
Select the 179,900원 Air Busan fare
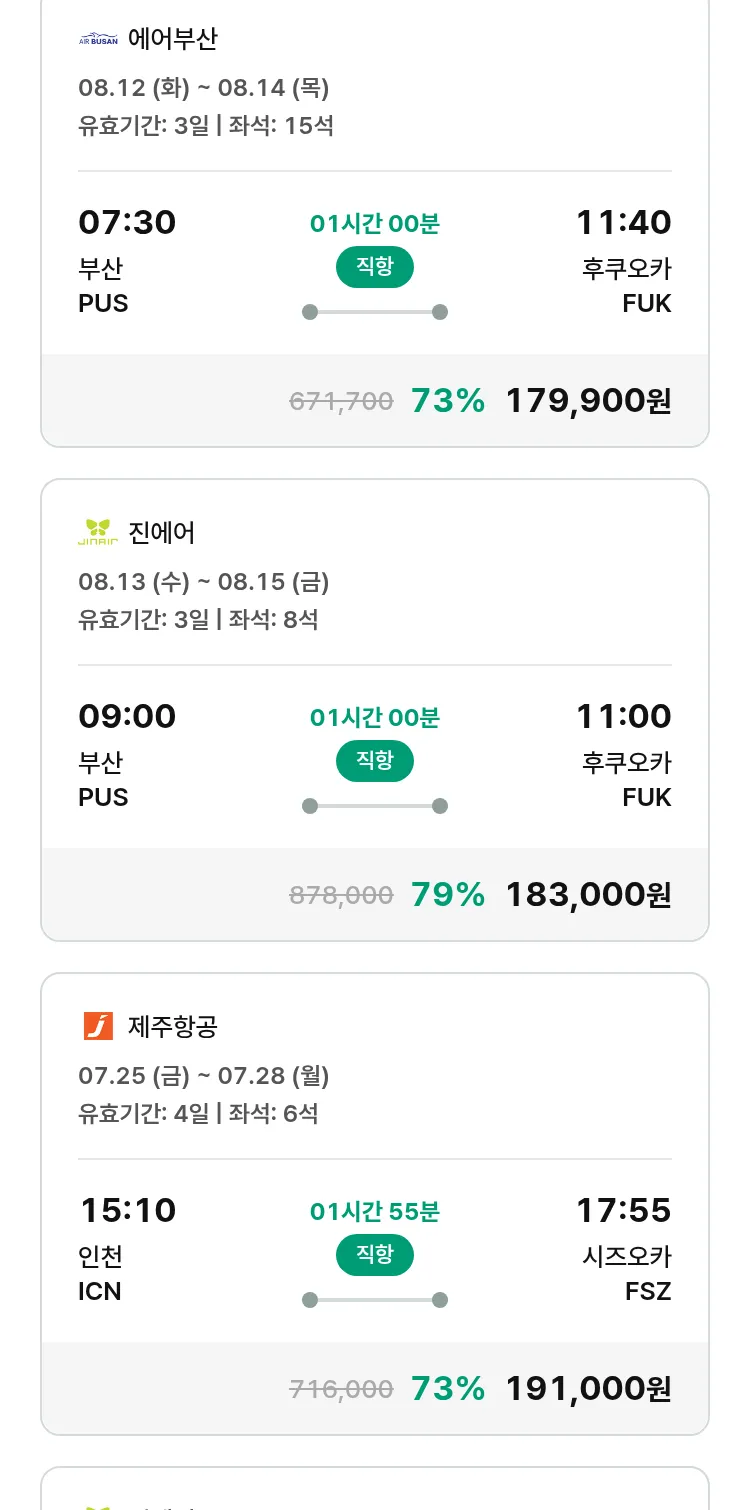[588, 401]
